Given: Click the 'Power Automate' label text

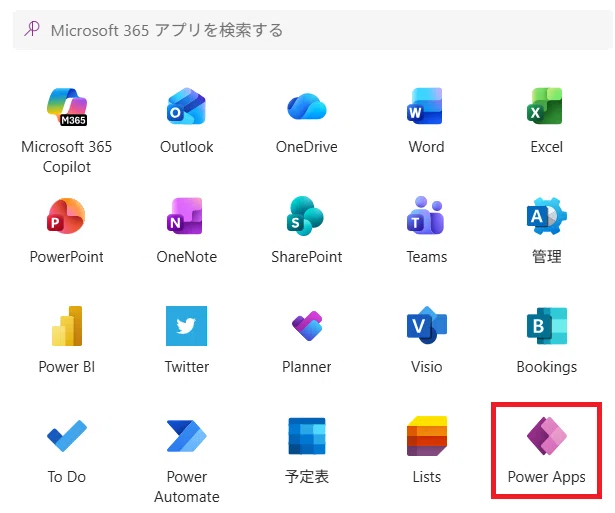Looking at the screenshot, I should [187, 487].
